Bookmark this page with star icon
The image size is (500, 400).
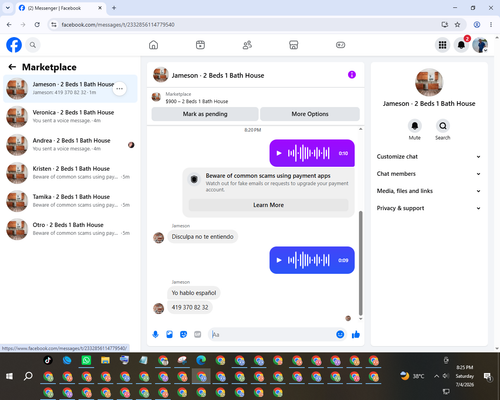pos(457,25)
